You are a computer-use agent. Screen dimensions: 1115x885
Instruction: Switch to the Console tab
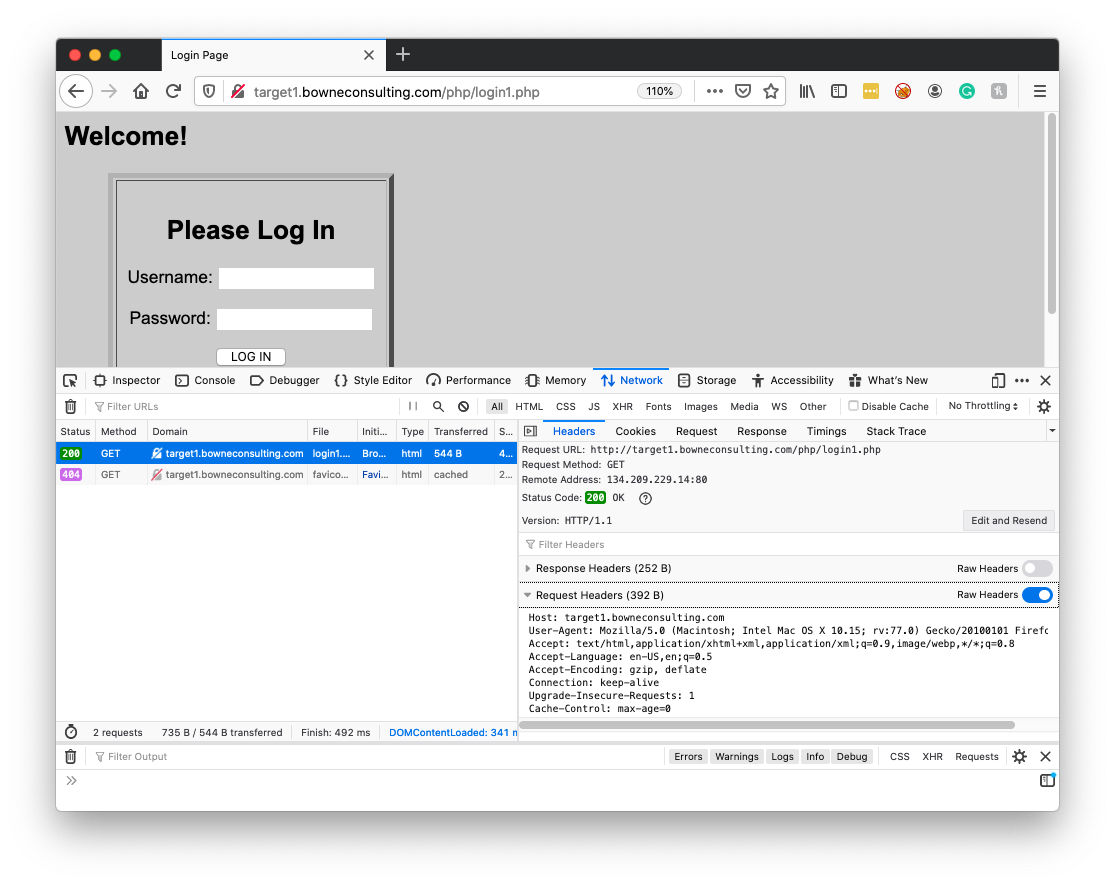205,380
